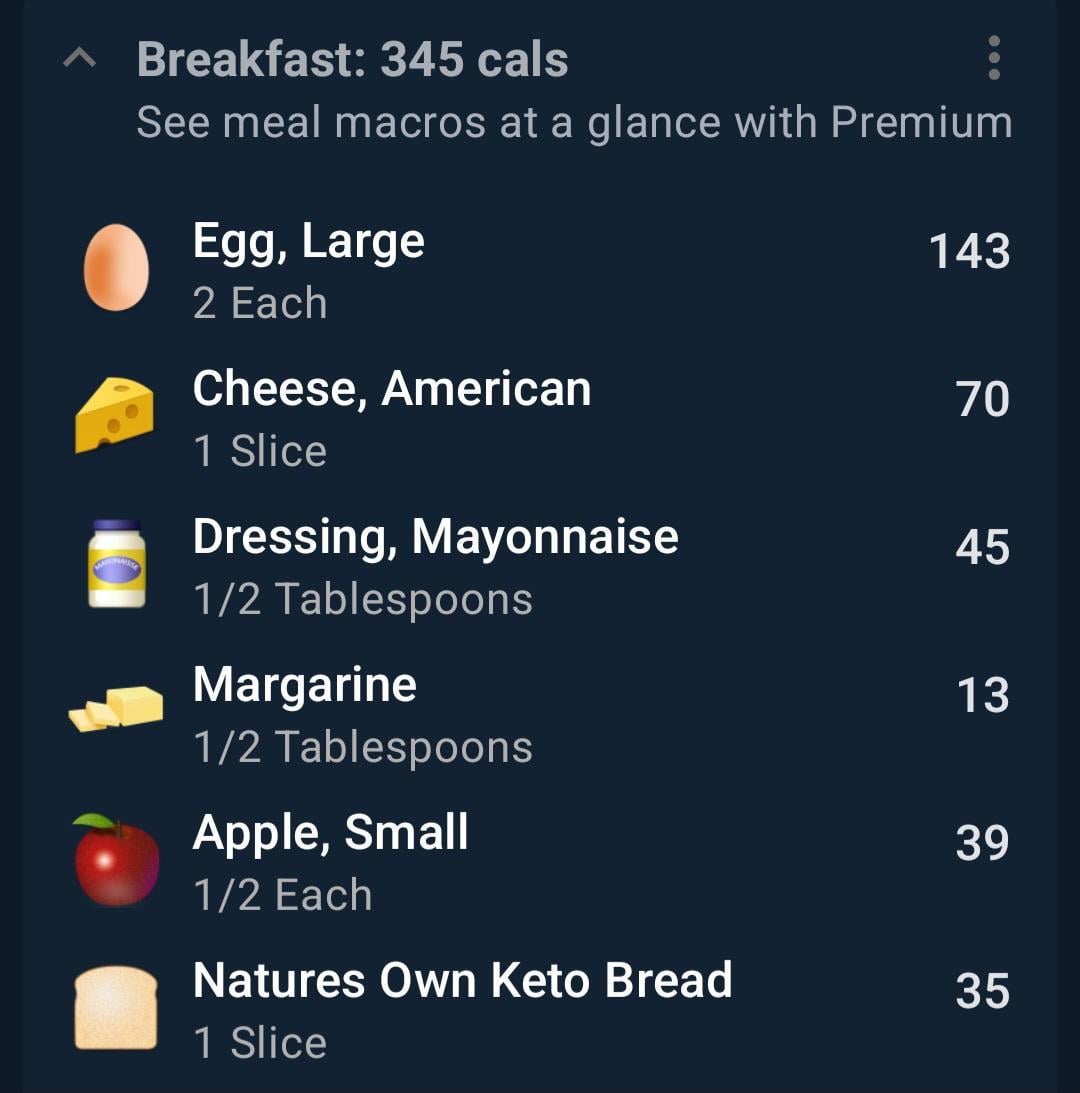Tap the 35 calorie value for bread
1080x1093 pixels.
(x=982, y=991)
